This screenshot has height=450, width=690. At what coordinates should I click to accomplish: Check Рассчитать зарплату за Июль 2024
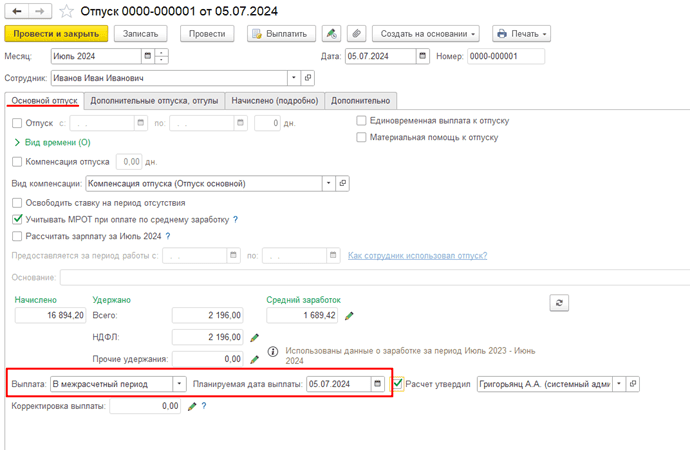(17, 236)
